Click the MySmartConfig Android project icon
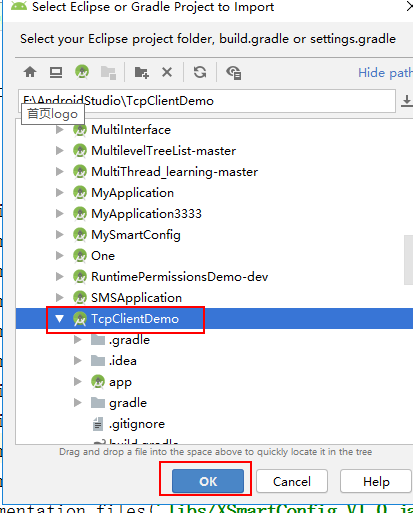The height and width of the screenshot is (513, 413). (x=80, y=235)
